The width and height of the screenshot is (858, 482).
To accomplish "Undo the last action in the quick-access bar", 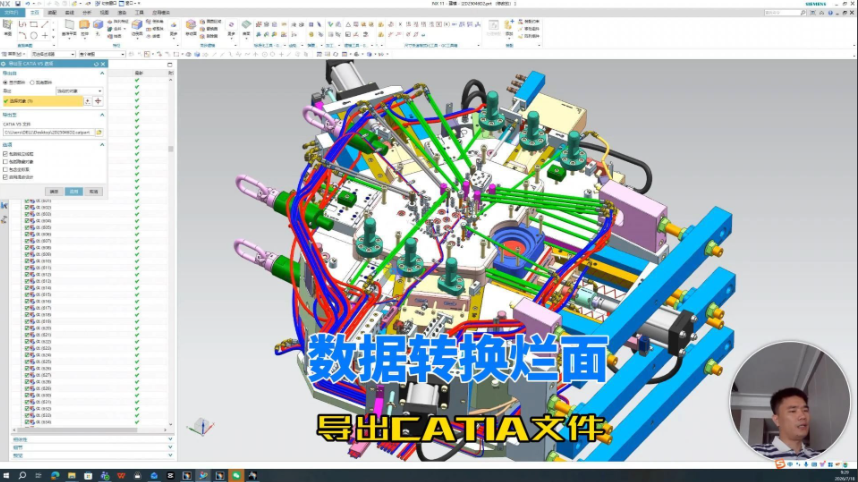I will (x=28, y=3).
